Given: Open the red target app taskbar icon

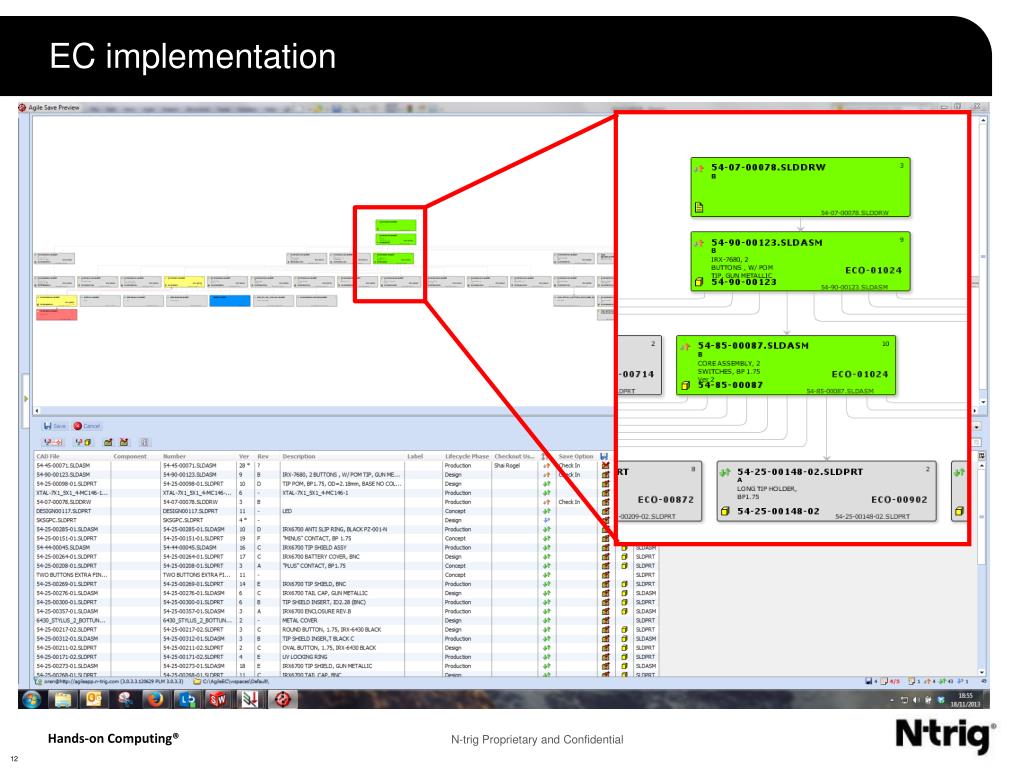Looking at the screenshot, I should click(282, 699).
